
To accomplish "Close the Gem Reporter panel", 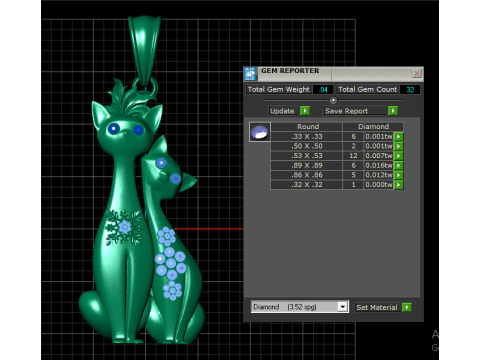I will pos(417,73).
